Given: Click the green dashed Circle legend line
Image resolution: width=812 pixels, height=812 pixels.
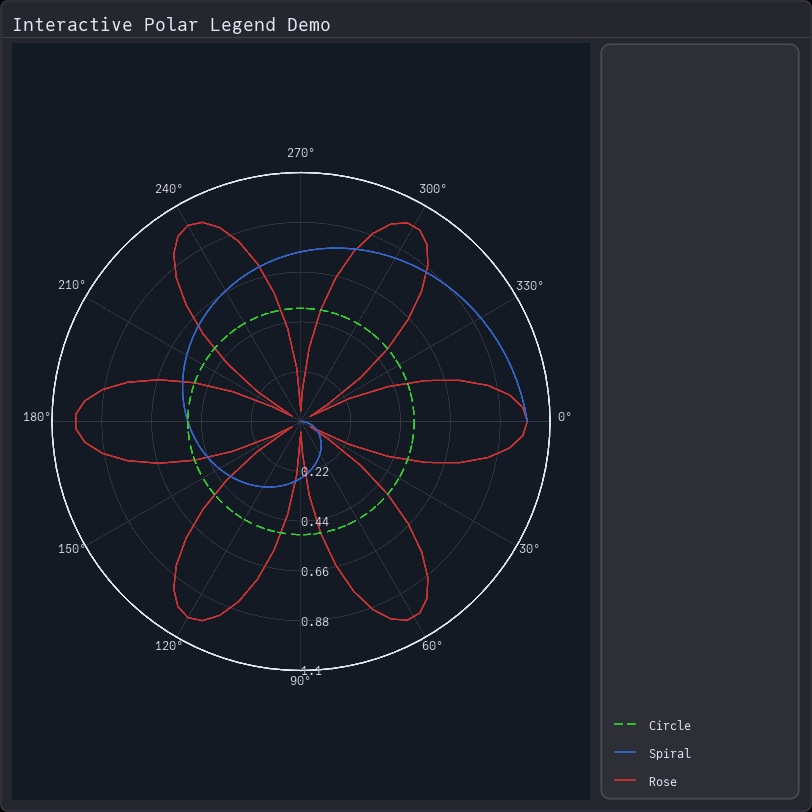Looking at the screenshot, I should click(625, 725).
